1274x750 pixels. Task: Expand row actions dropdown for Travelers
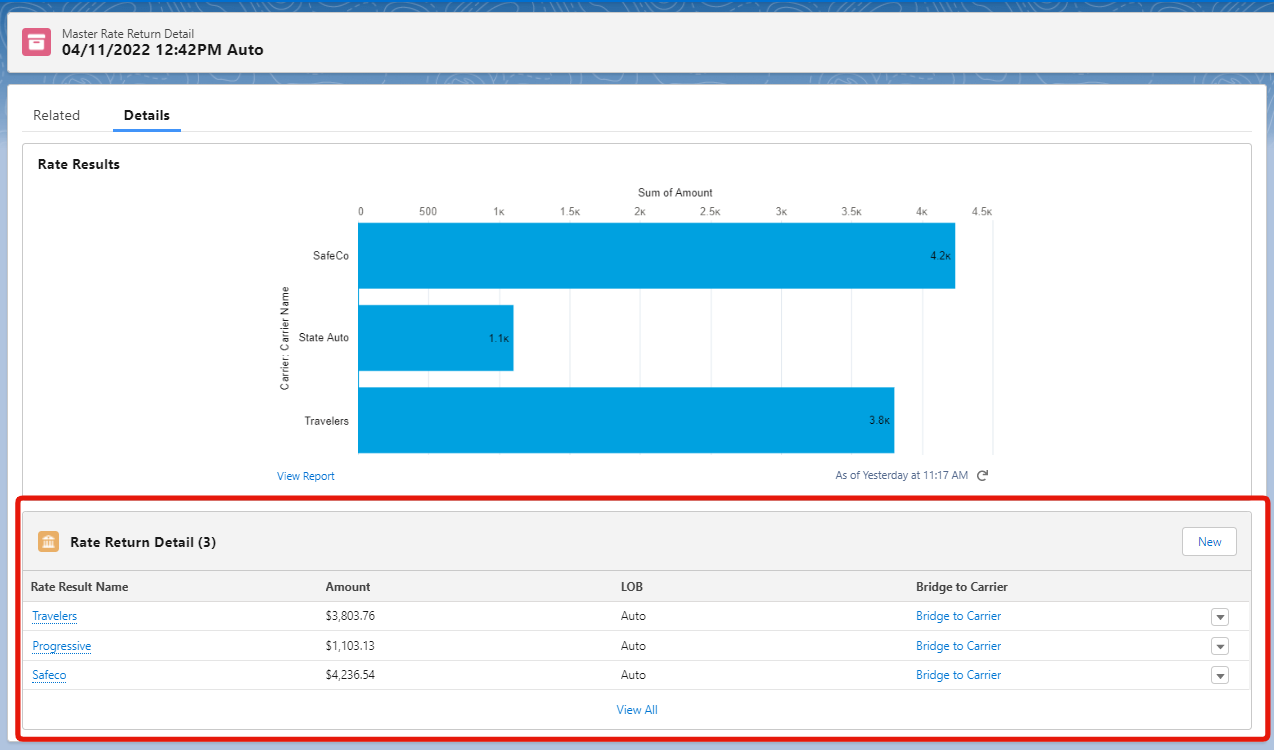[x=1219, y=617]
